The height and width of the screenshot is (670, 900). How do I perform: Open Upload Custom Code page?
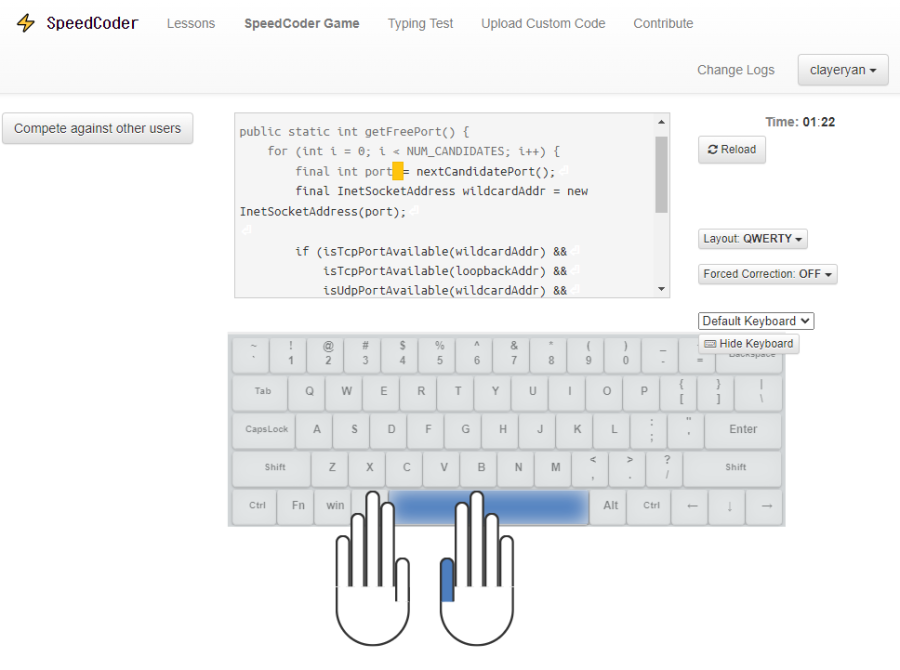[543, 24]
